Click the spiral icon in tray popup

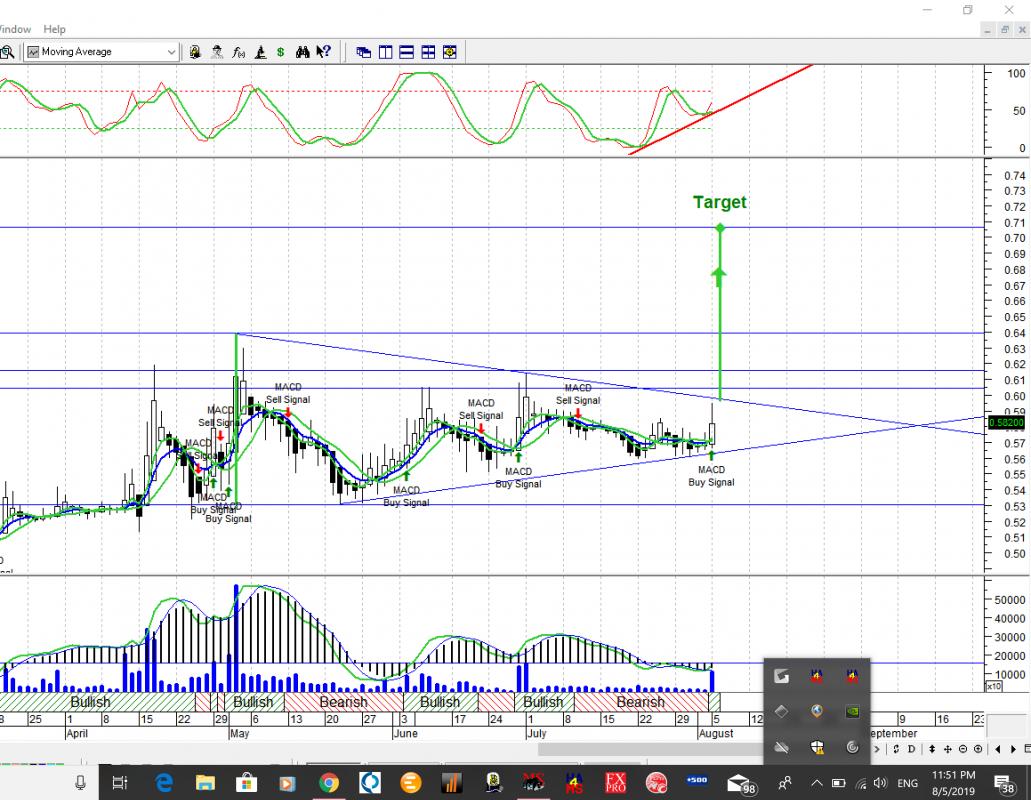[x=852, y=747]
